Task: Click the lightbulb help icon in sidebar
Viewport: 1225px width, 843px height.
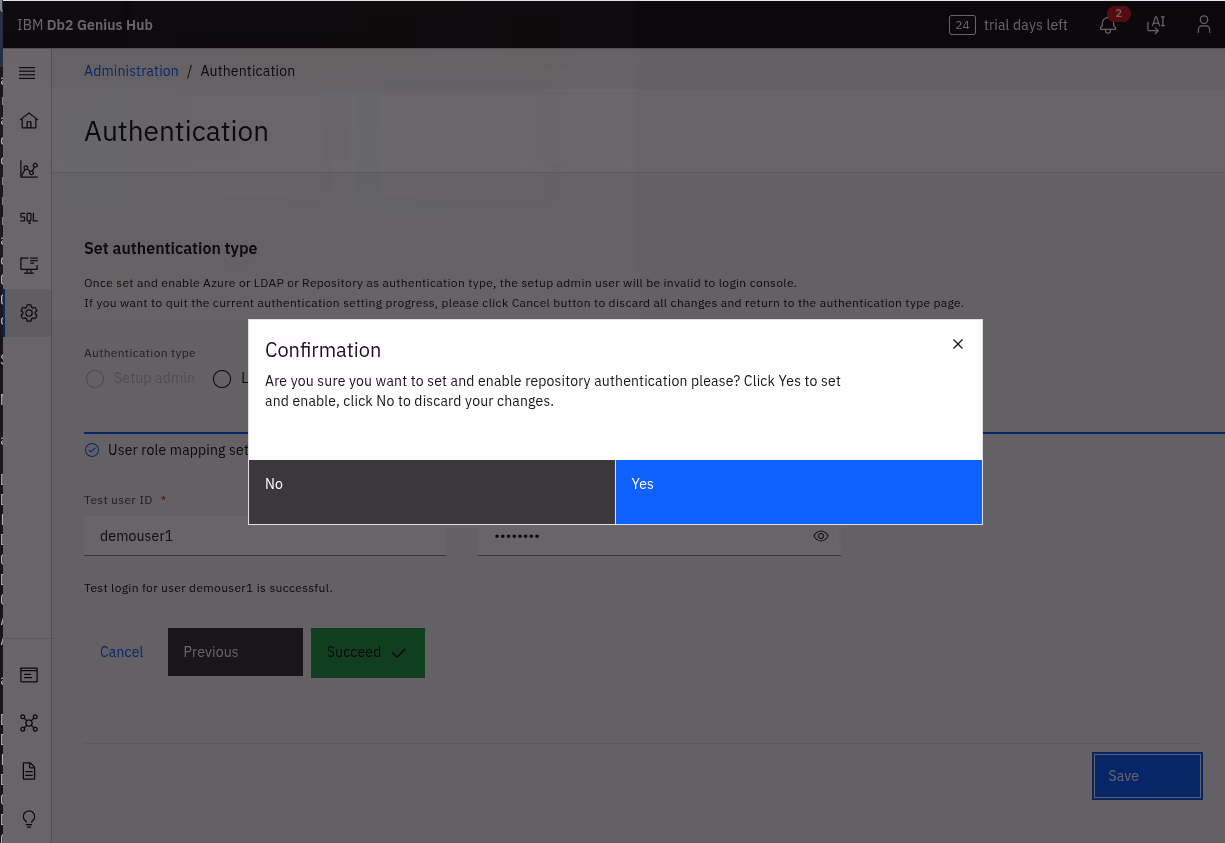Action: (x=28, y=819)
